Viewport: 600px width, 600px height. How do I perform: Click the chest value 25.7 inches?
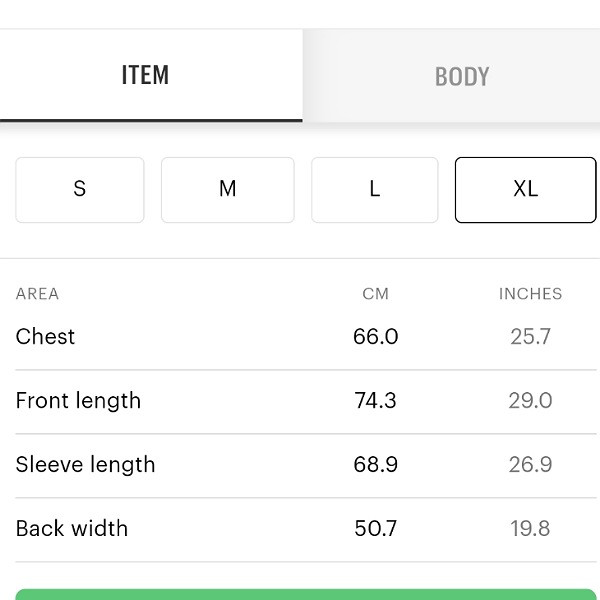[530, 337]
